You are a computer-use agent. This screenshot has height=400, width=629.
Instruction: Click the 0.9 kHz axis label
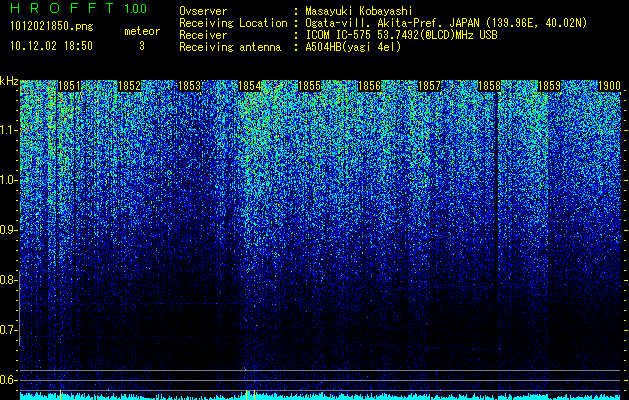[9, 230]
